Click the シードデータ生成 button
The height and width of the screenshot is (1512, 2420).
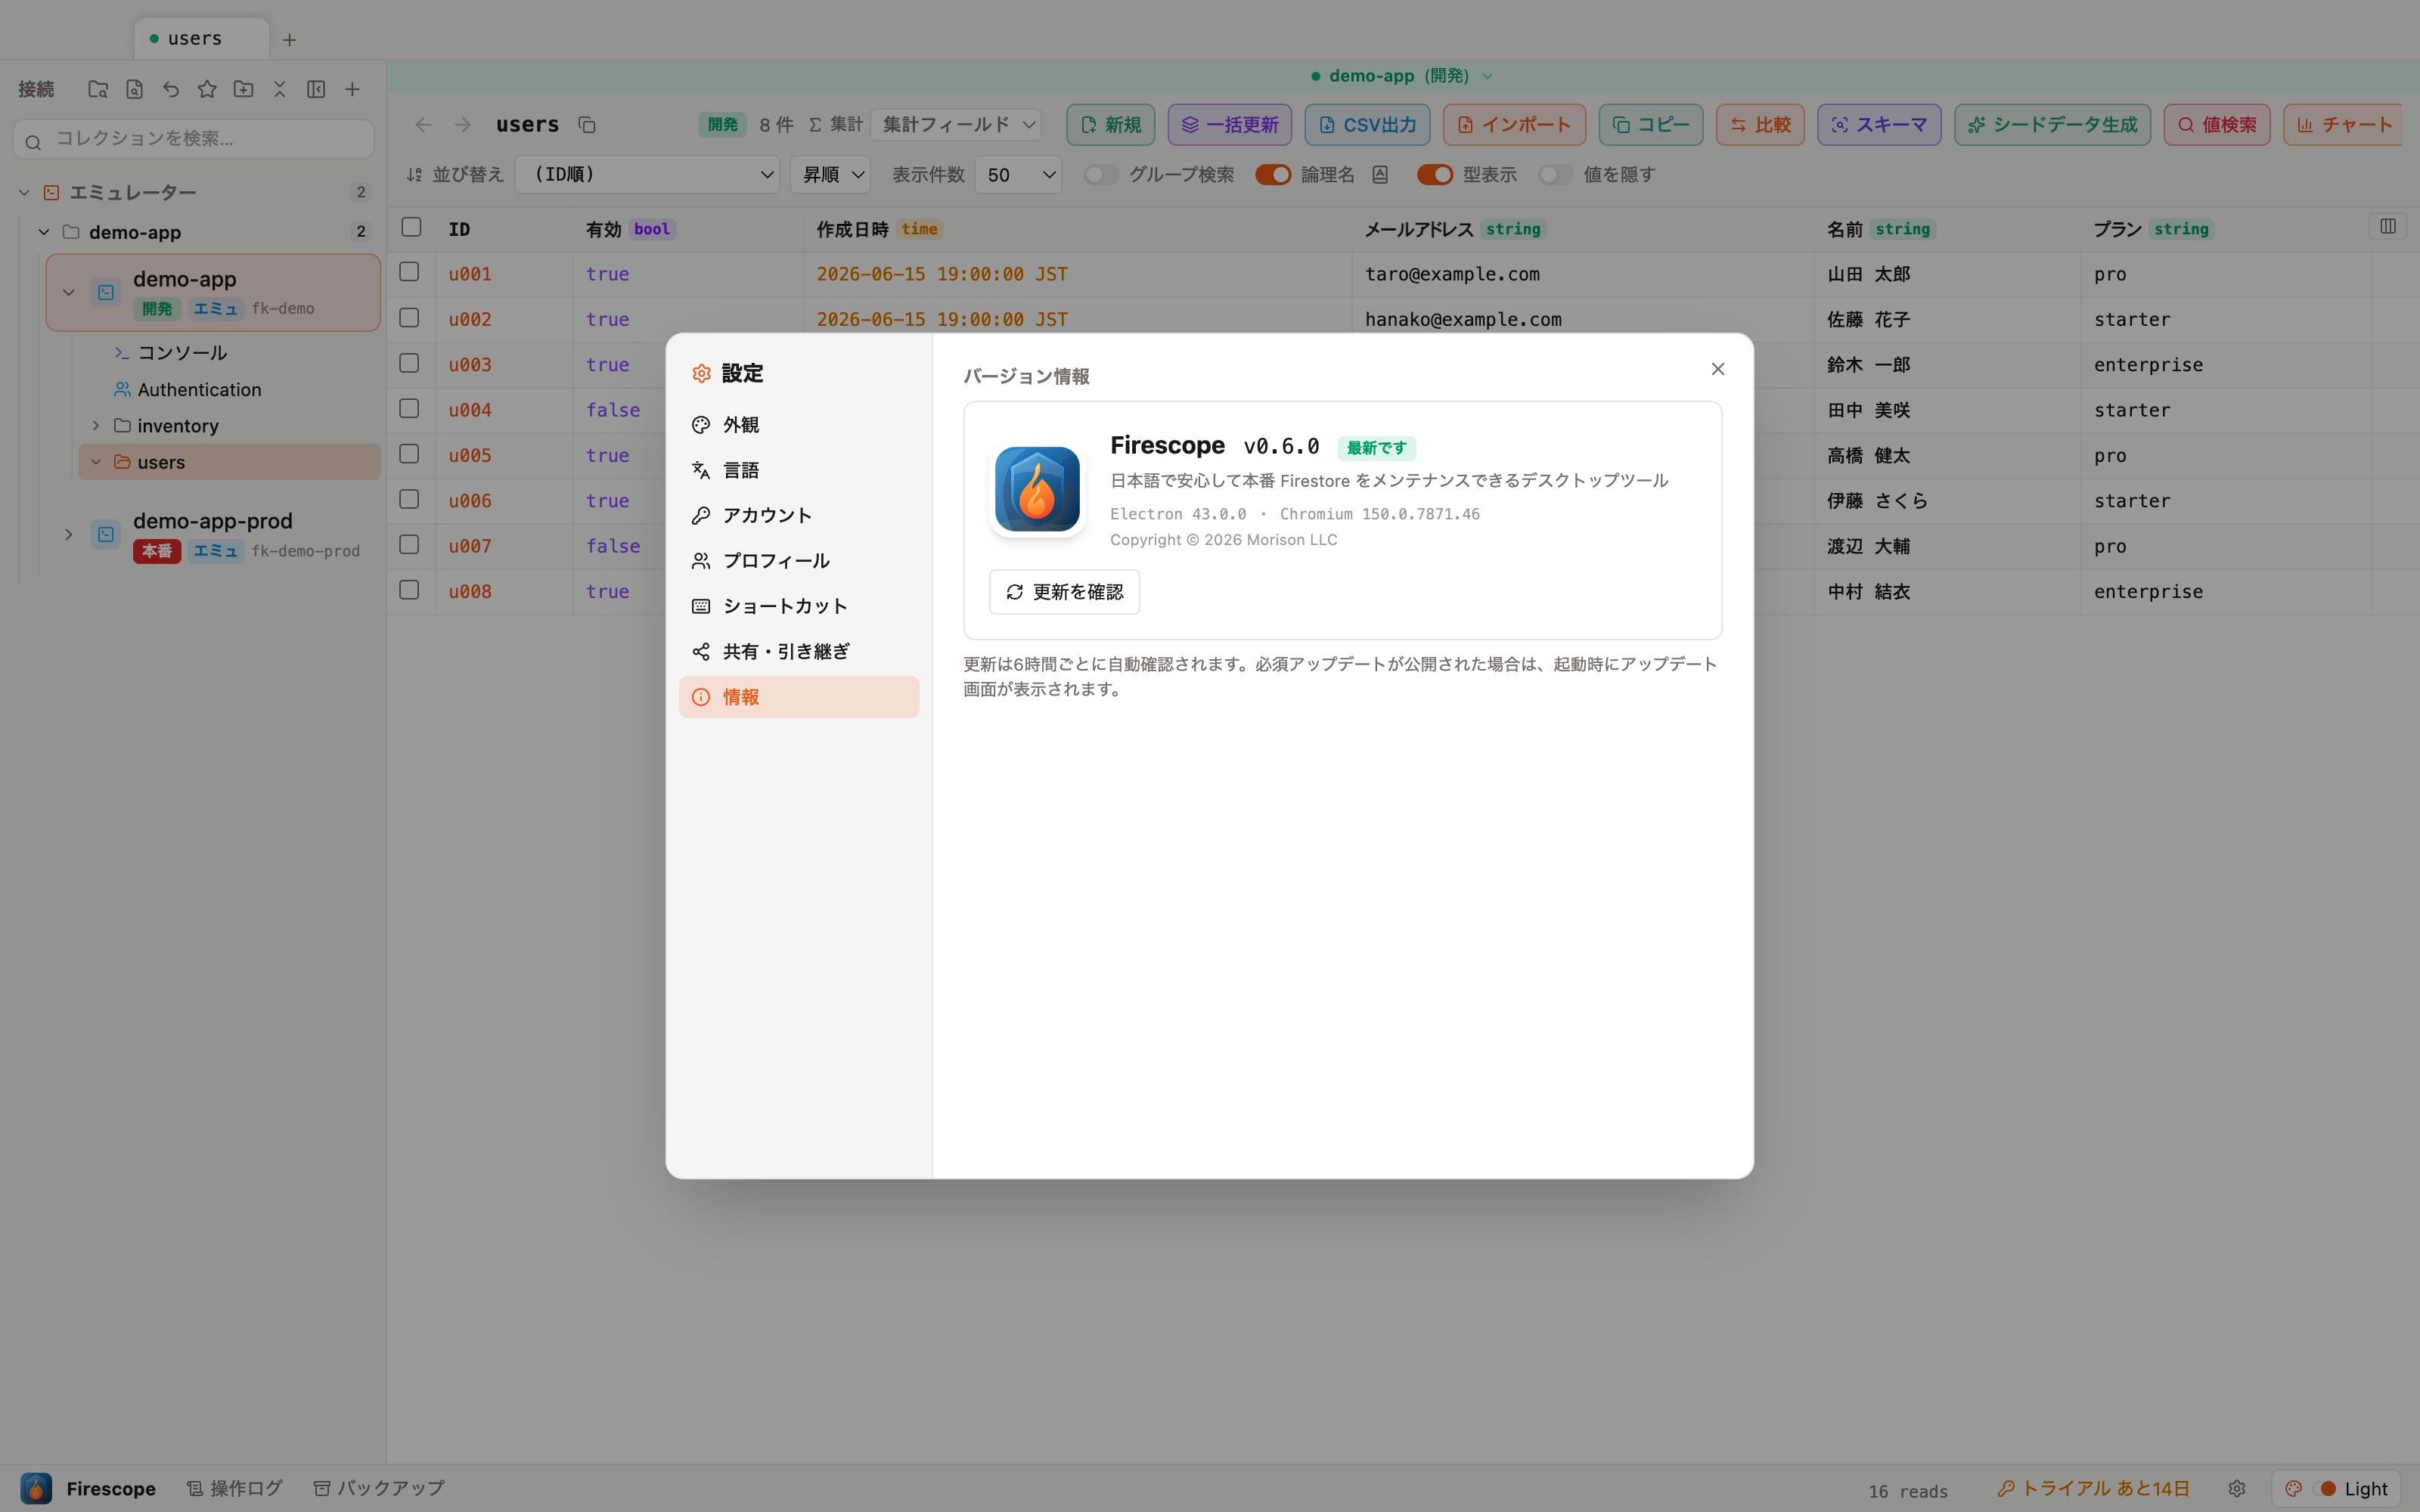[x=2052, y=125]
